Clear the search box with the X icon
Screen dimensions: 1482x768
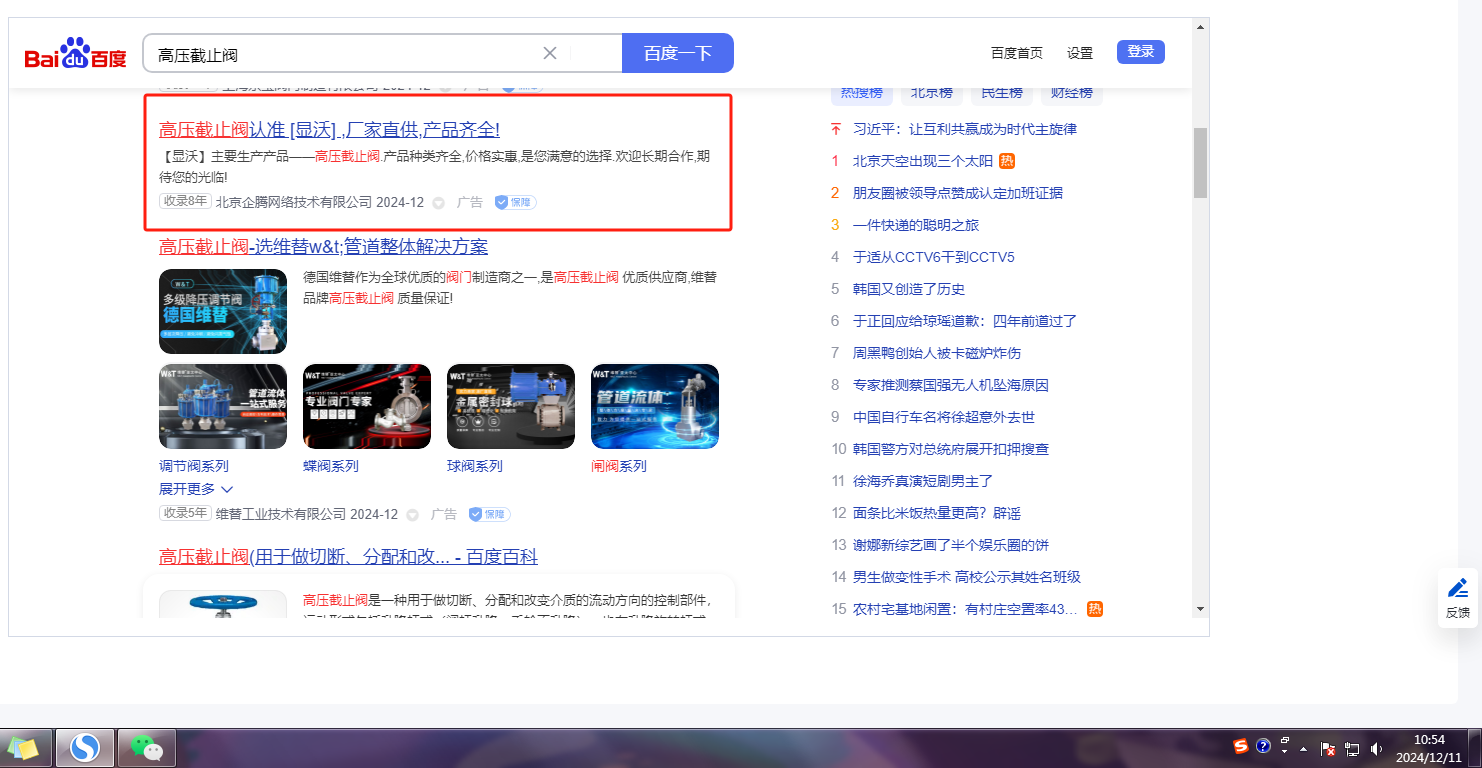coord(549,53)
